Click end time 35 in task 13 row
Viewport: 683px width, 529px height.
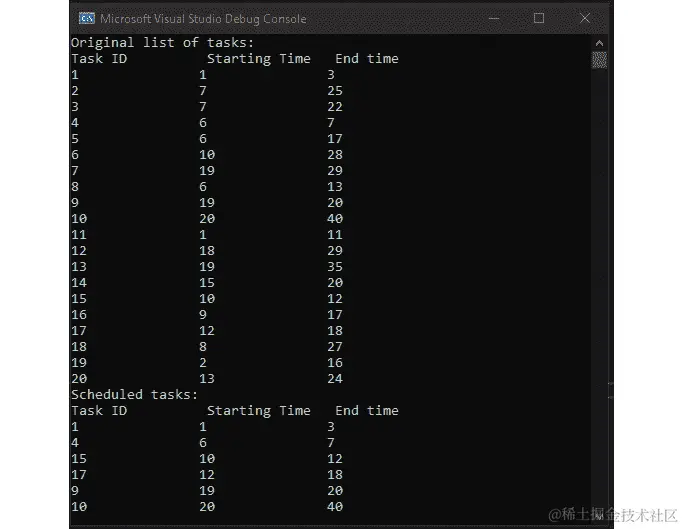335,267
